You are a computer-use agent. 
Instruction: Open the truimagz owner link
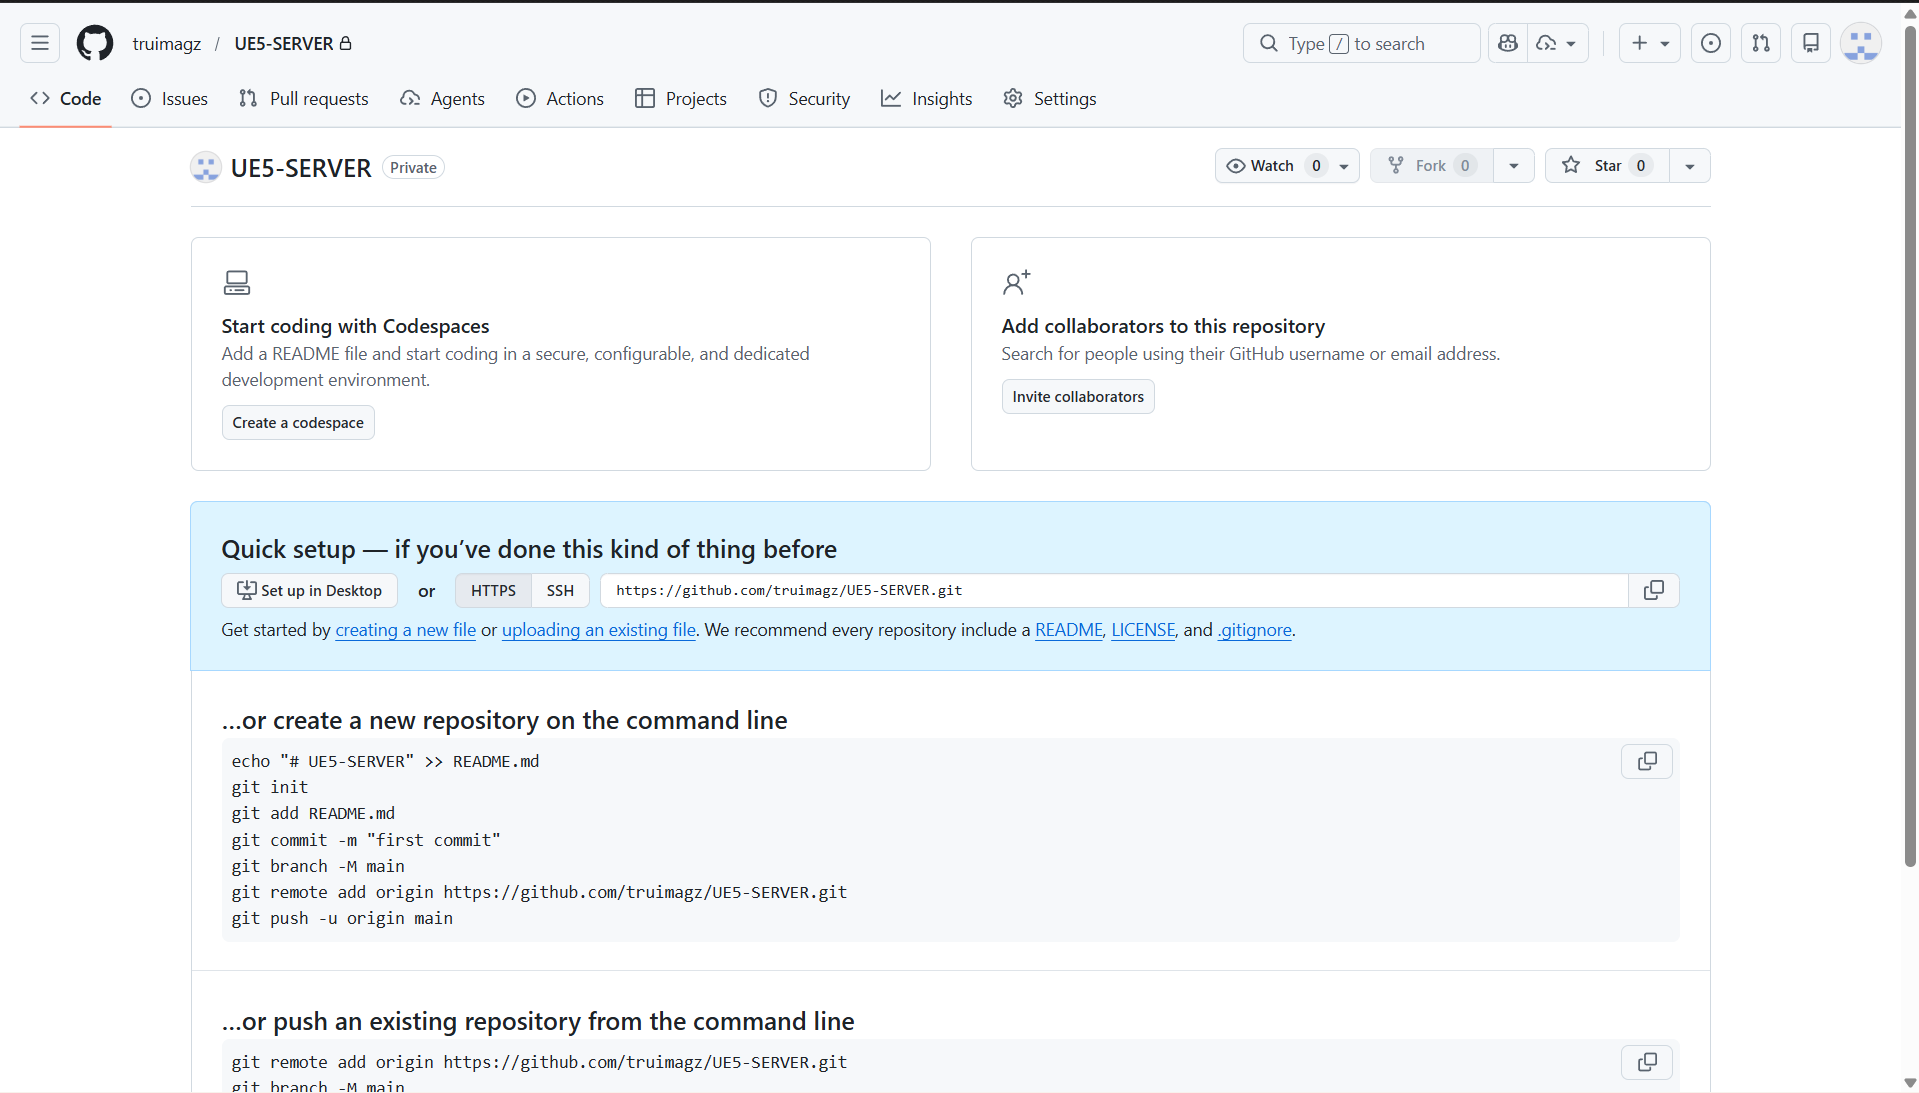tap(167, 43)
